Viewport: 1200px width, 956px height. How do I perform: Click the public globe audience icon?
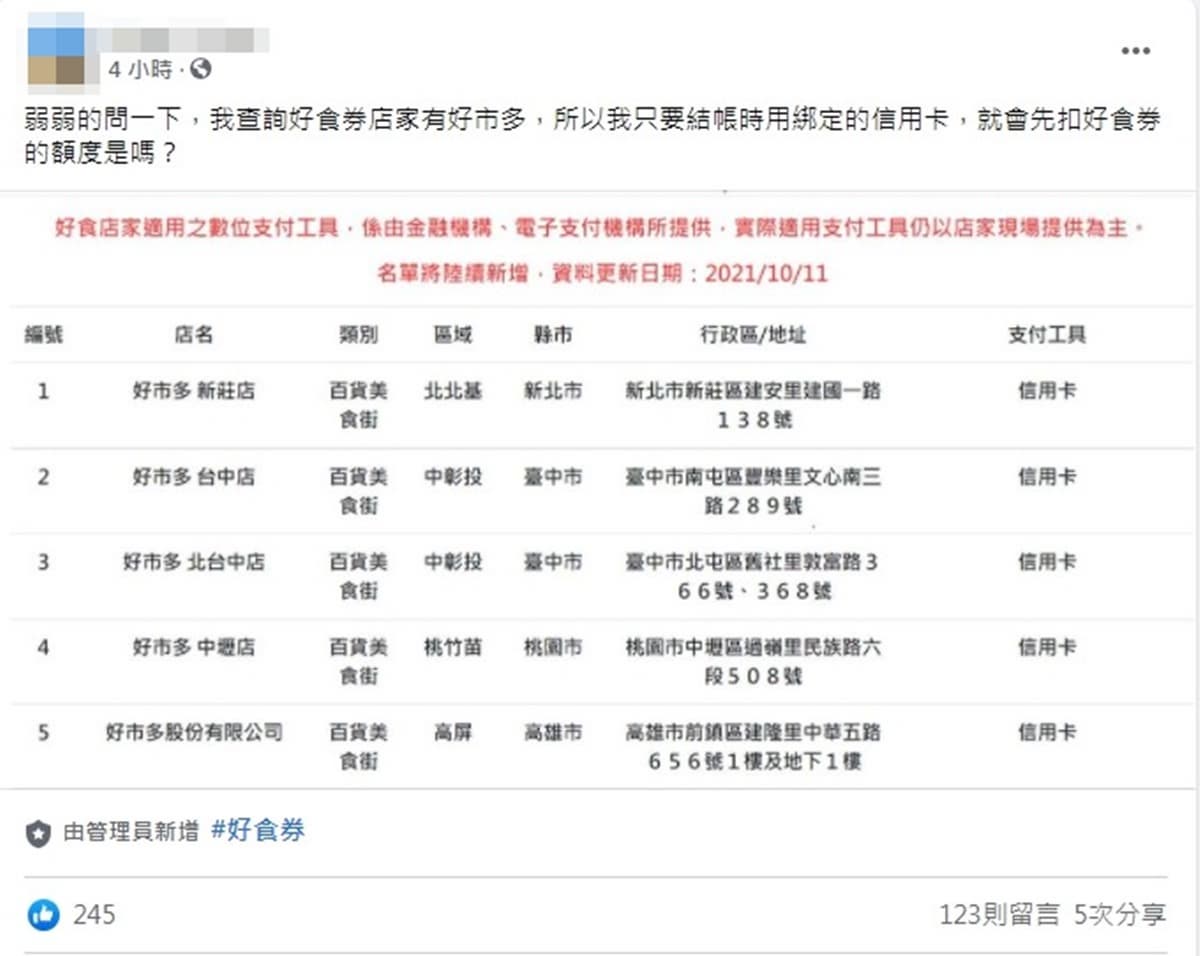click(200, 69)
